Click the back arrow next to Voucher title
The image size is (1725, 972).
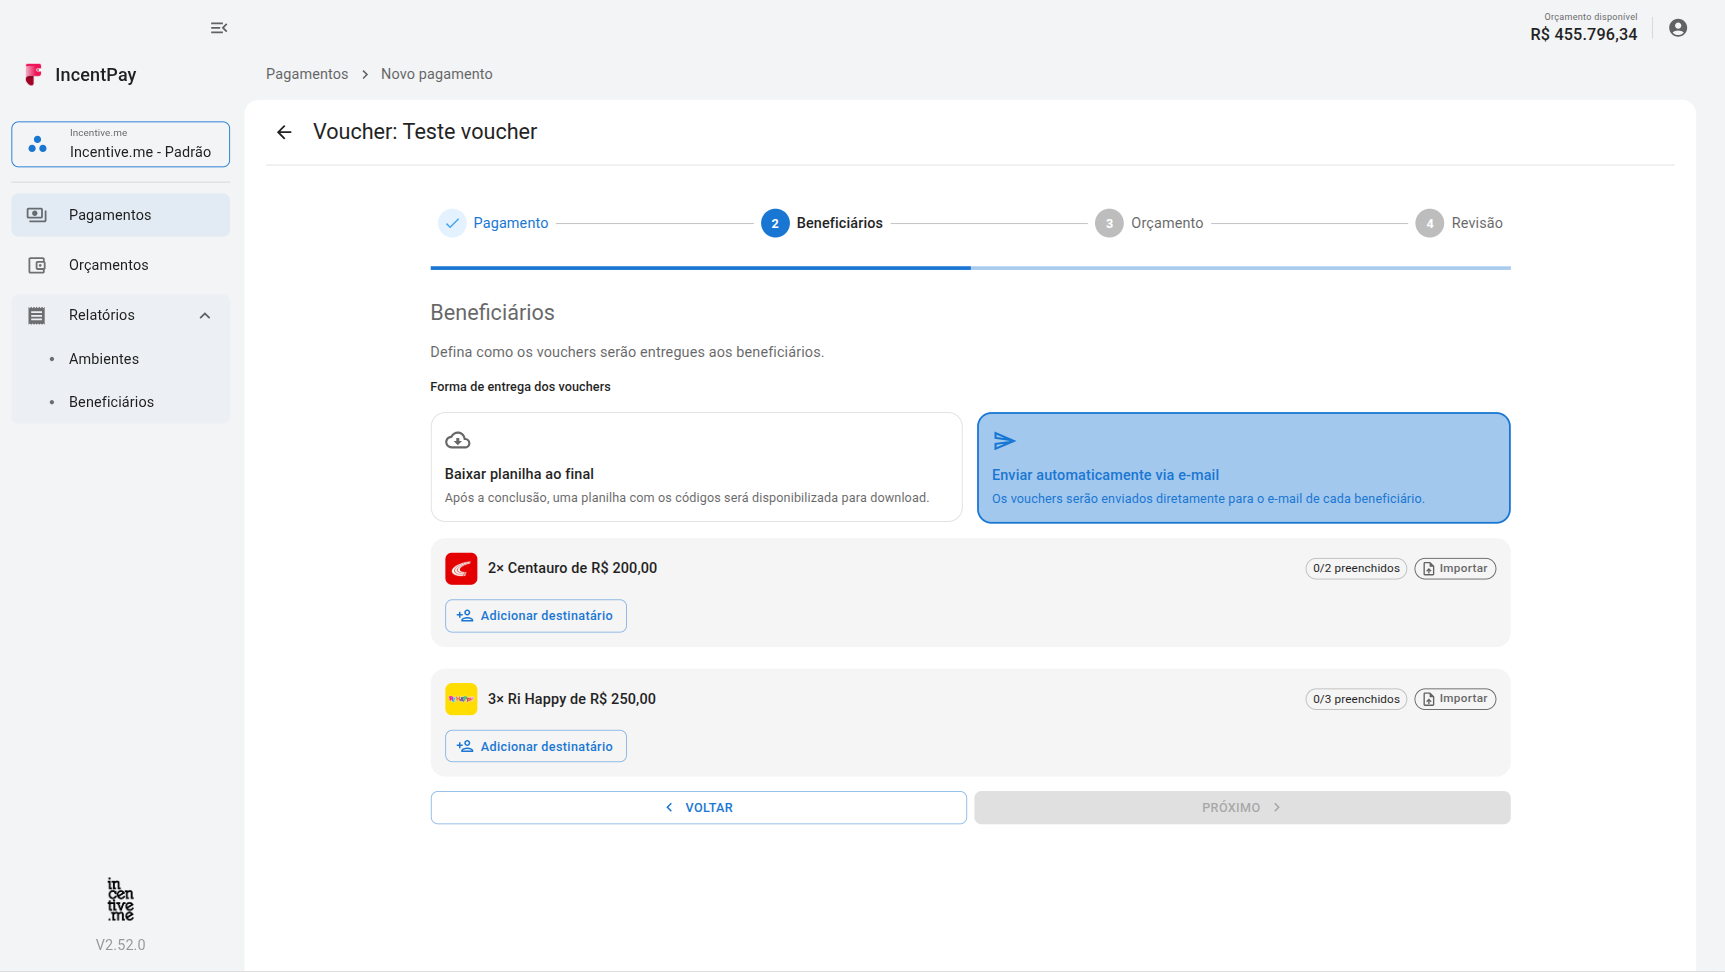(284, 132)
